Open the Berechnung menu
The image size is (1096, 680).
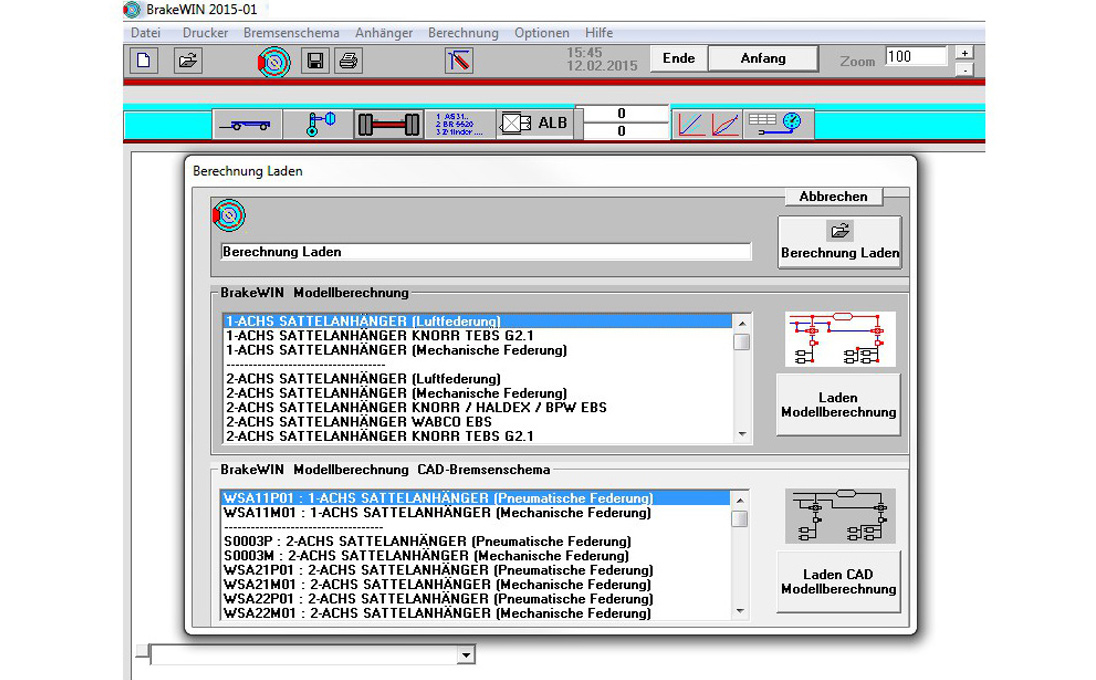point(463,33)
